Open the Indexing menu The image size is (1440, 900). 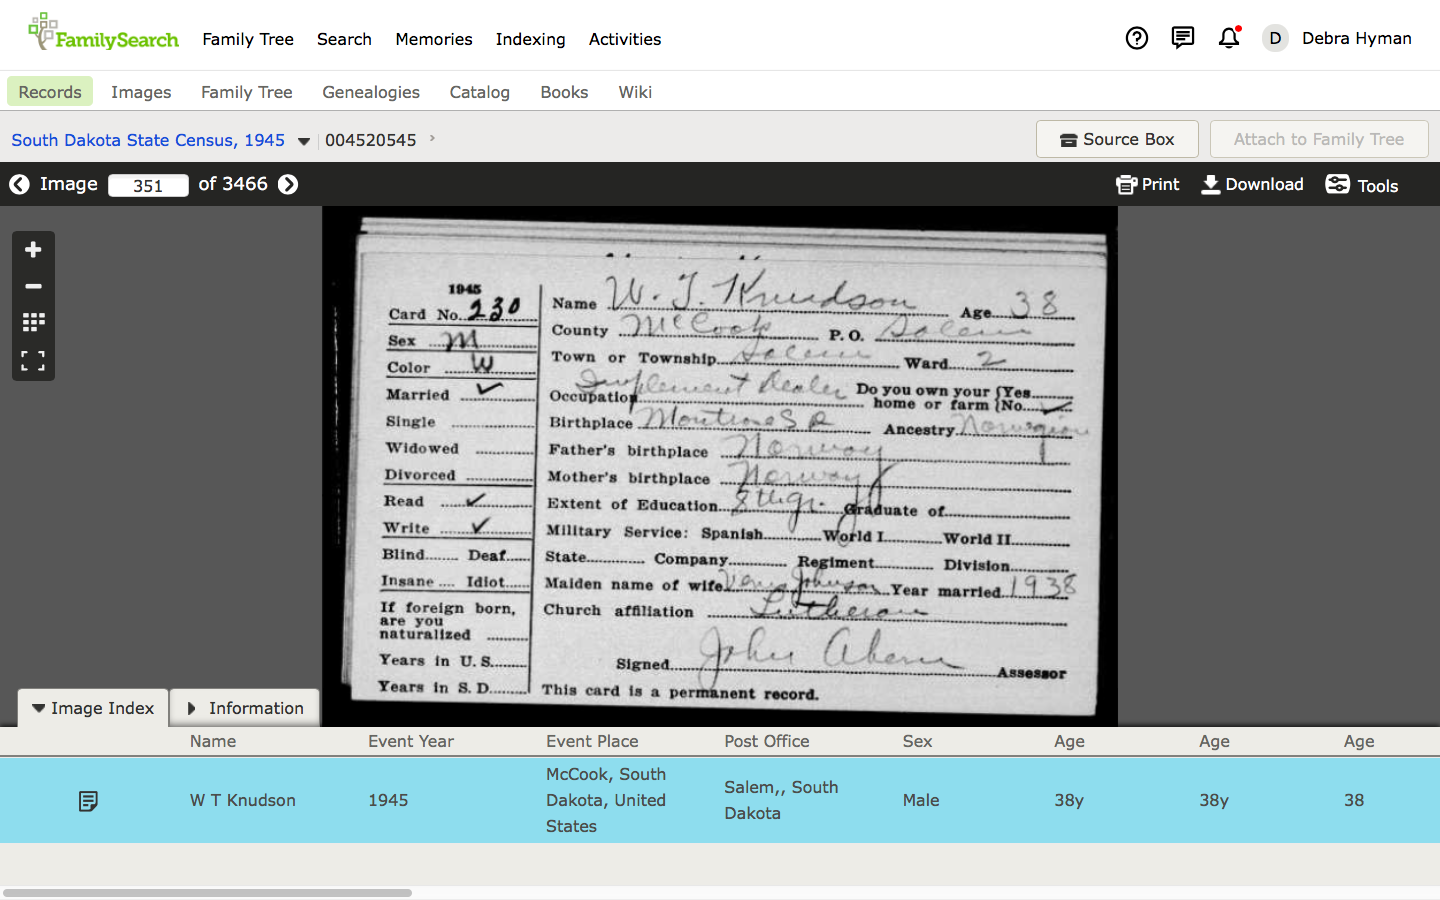pos(530,39)
